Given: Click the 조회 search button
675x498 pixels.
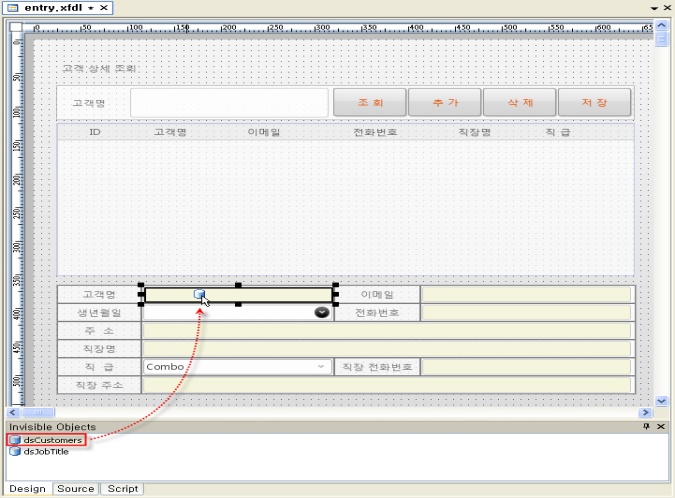Looking at the screenshot, I should tap(369, 103).
